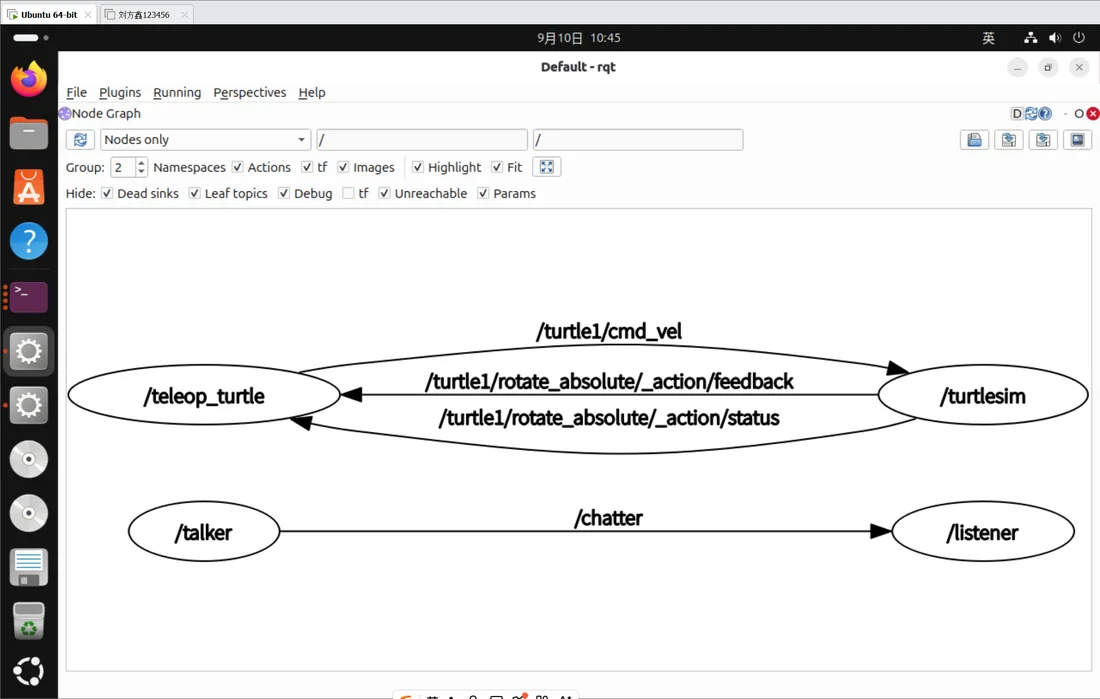Select the /turtlesim node
This screenshot has height=699, width=1100.
click(x=983, y=395)
